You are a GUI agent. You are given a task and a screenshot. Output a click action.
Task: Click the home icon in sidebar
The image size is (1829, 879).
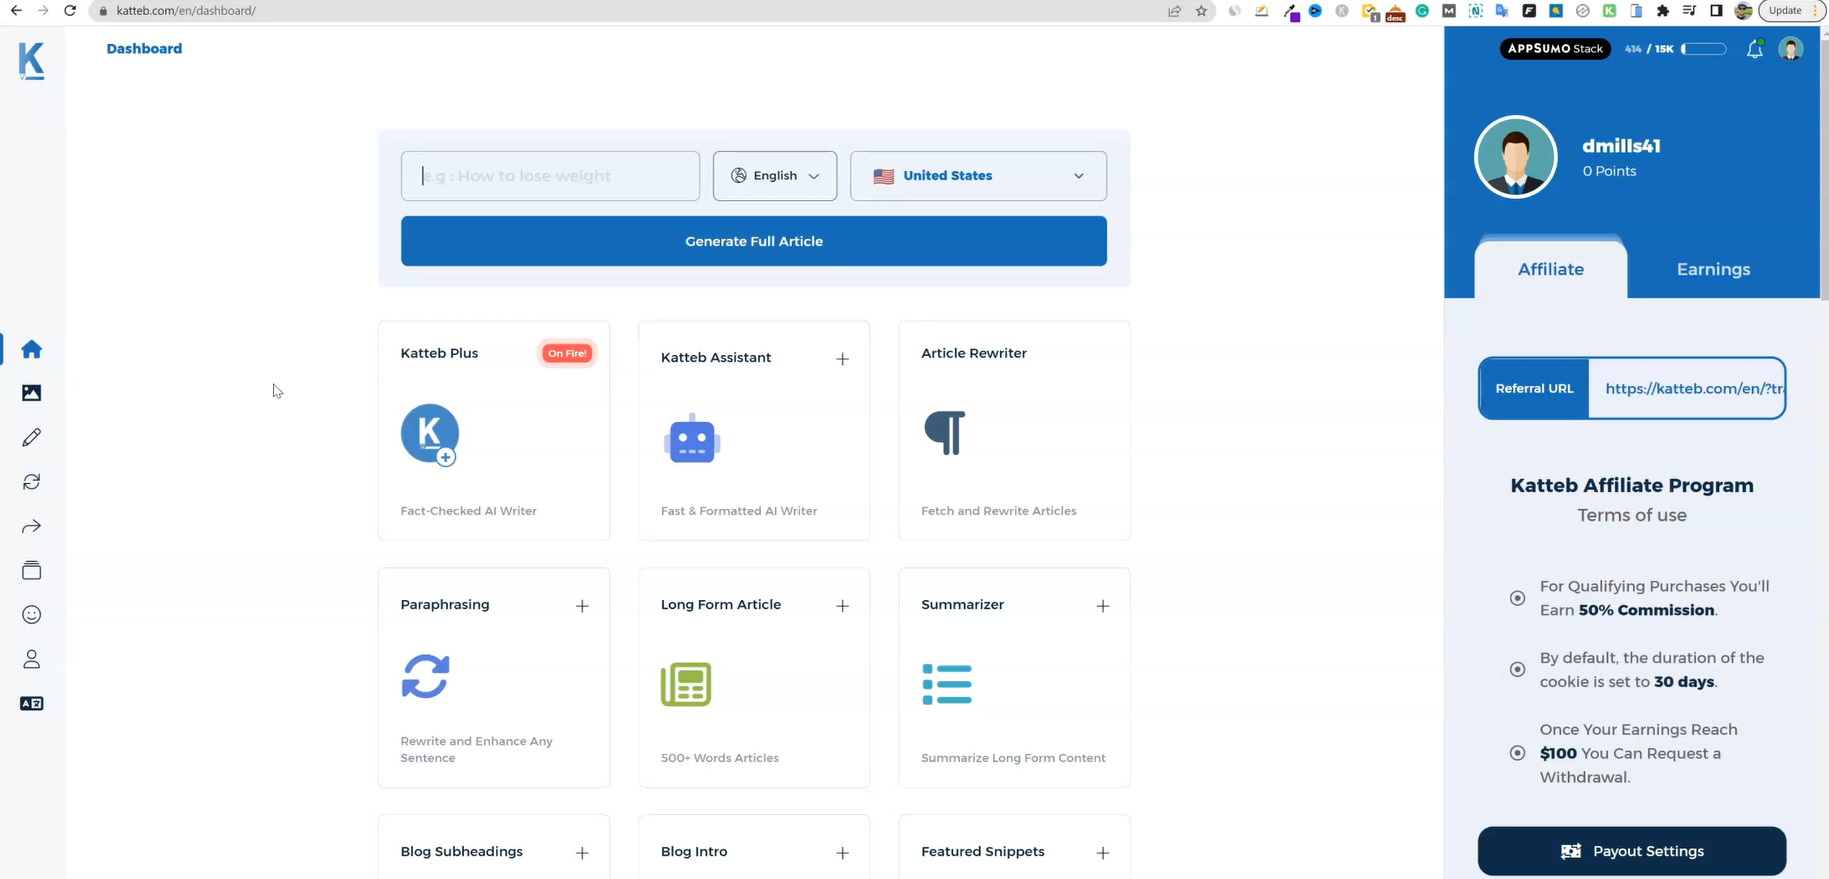click(31, 349)
